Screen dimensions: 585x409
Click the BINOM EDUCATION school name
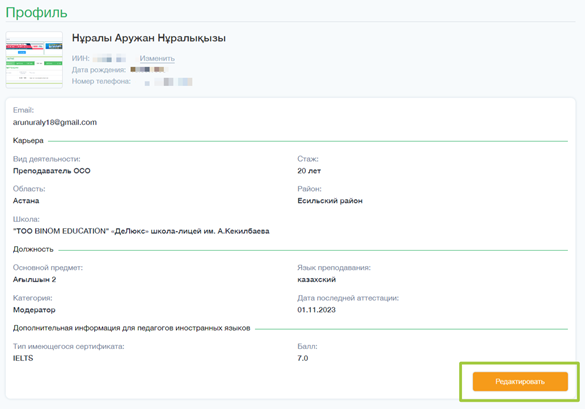point(141,231)
